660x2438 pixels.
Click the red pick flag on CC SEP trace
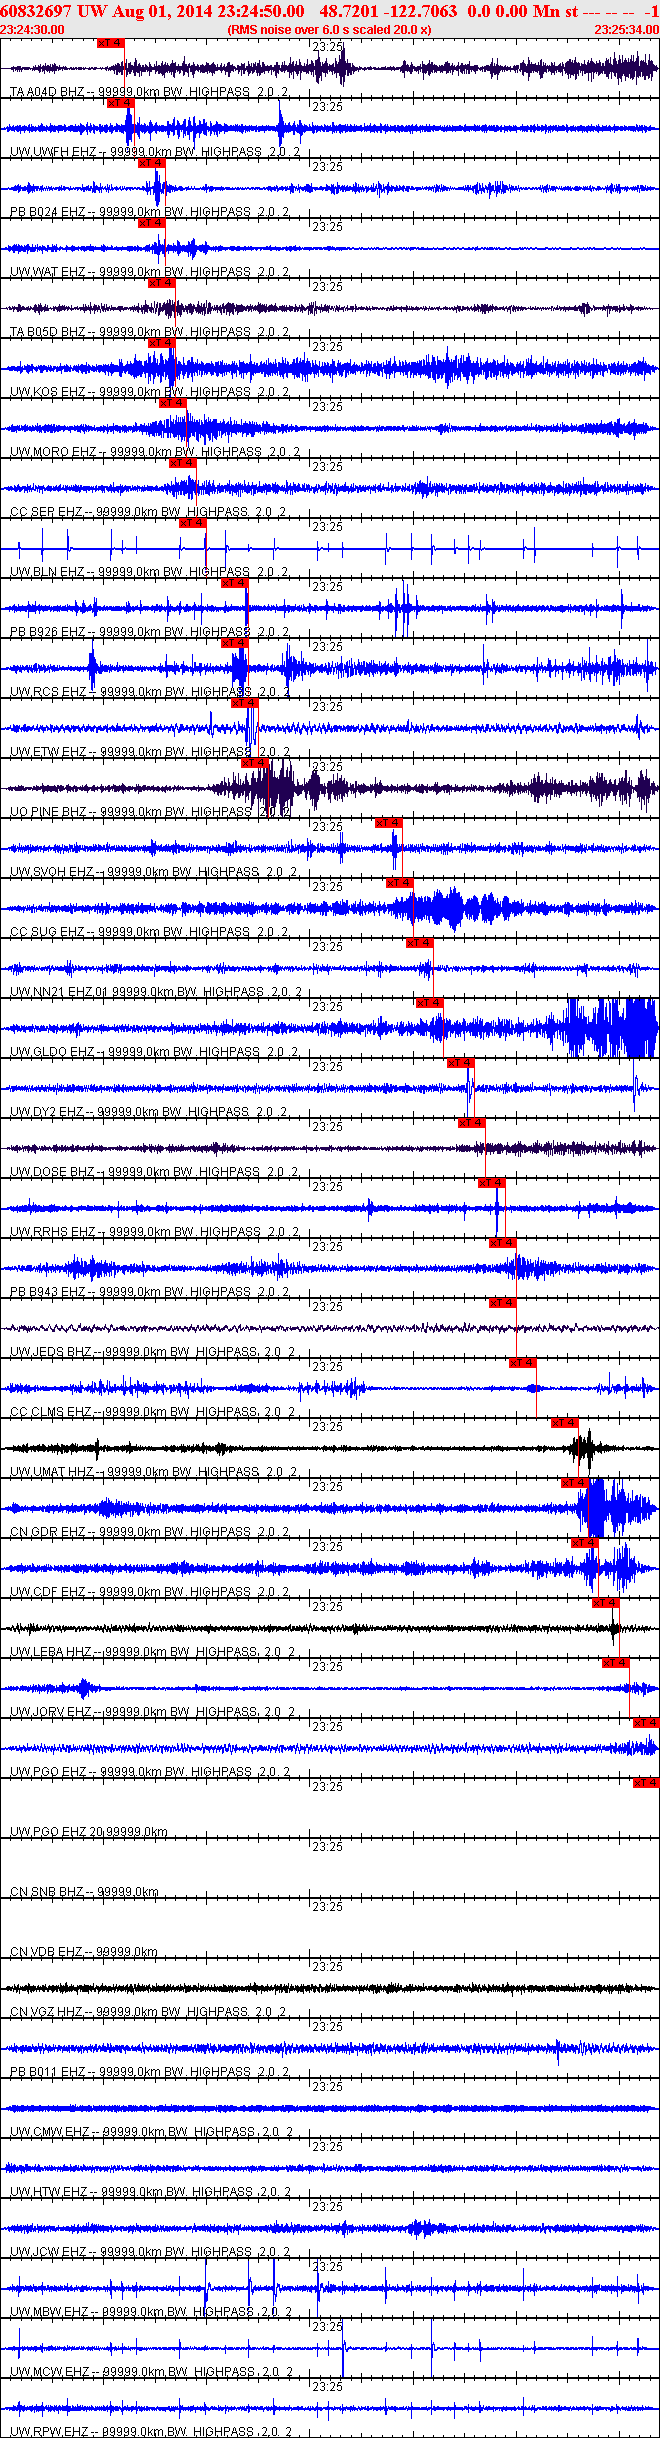(x=183, y=463)
